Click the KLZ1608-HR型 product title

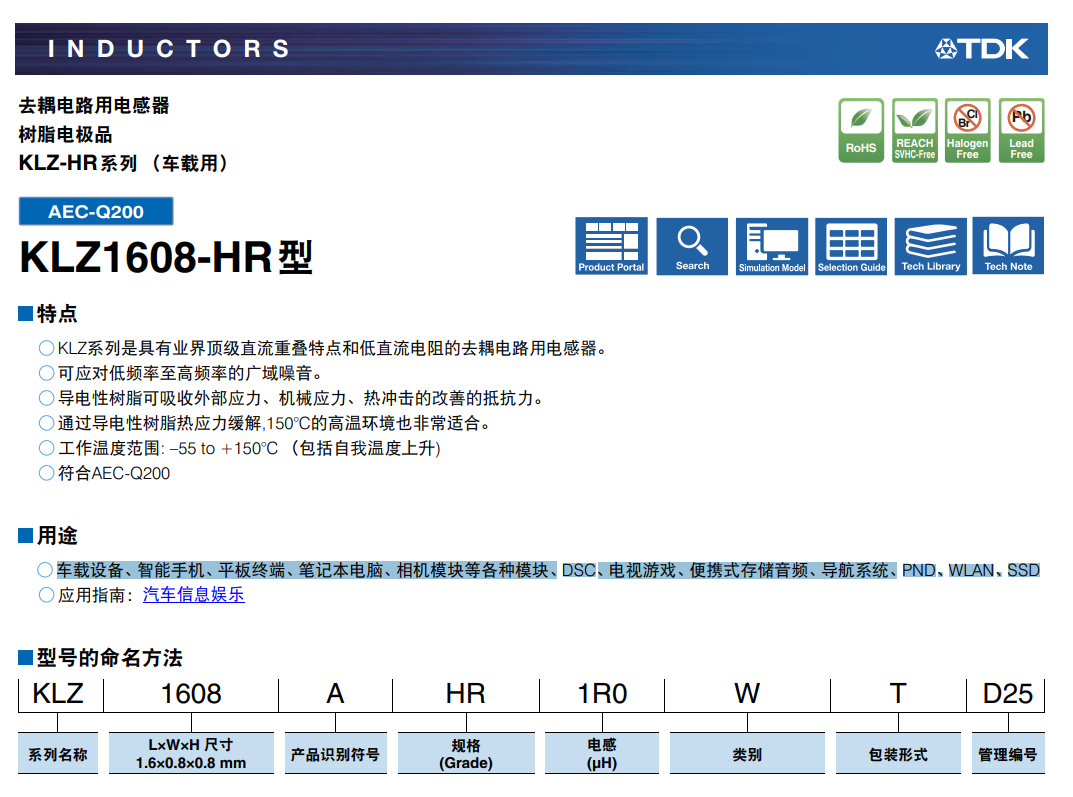click(166, 258)
